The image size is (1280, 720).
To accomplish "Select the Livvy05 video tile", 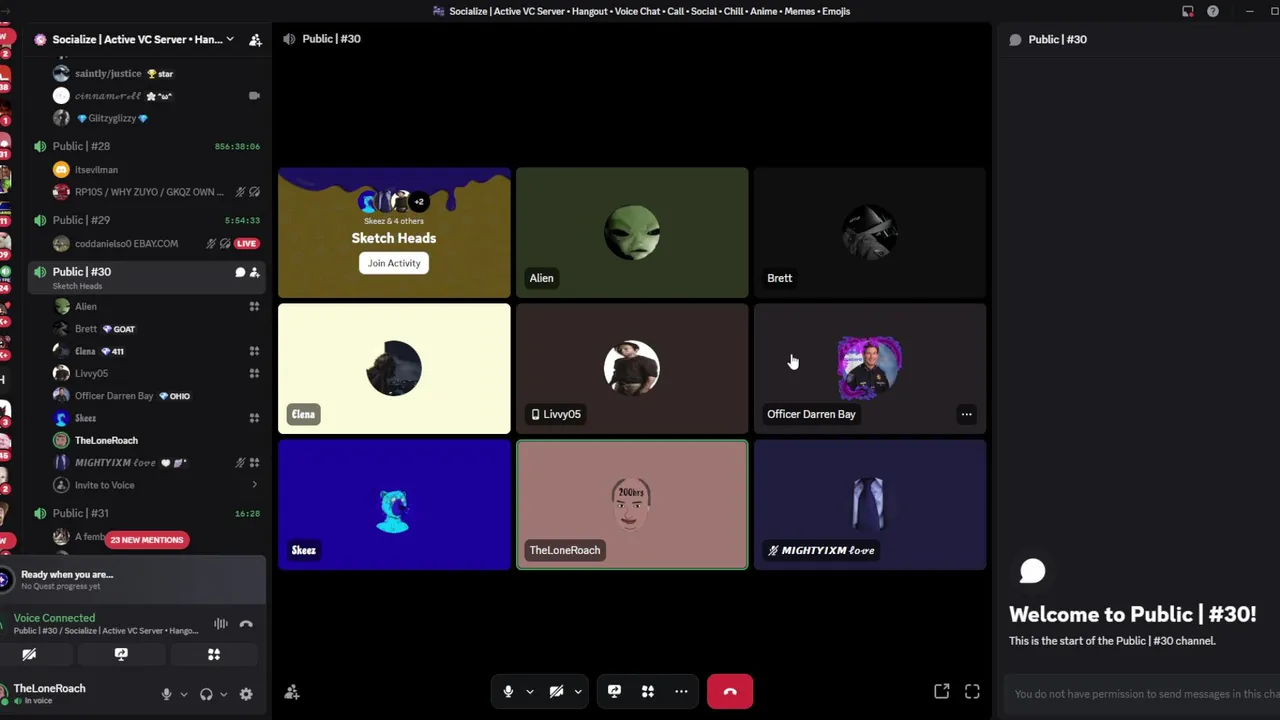I will coord(632,369).
